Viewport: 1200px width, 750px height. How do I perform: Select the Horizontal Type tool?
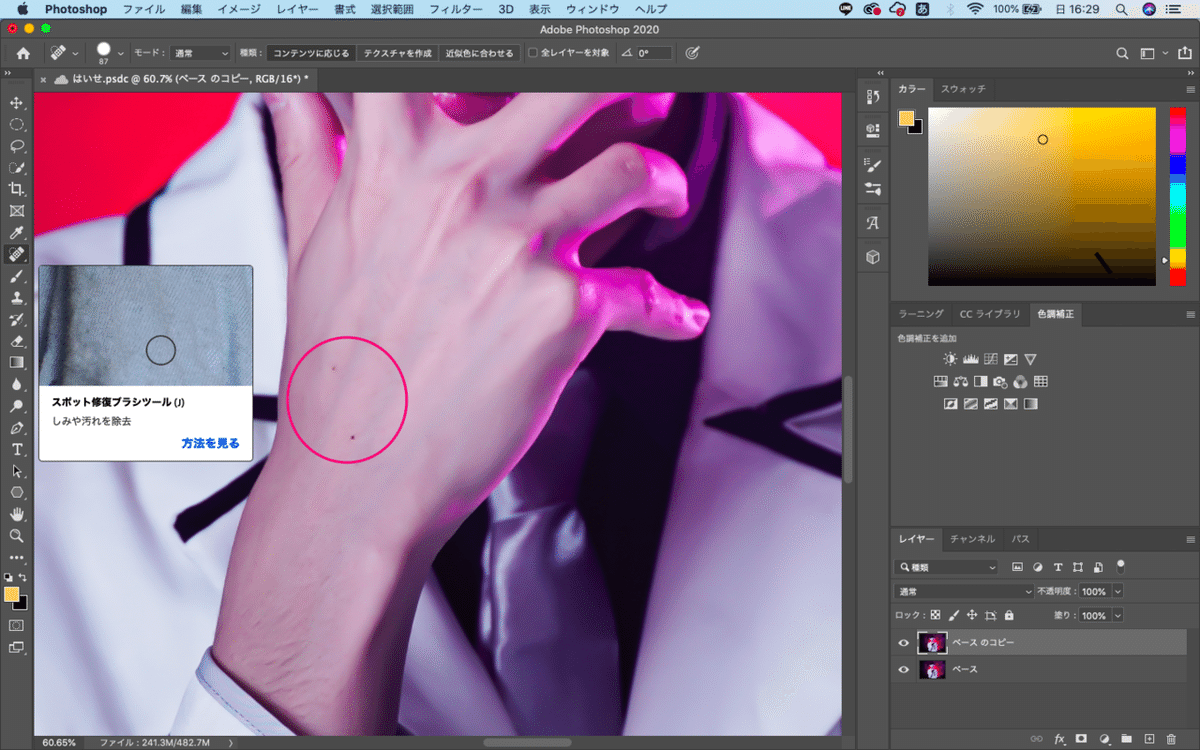click(16, 449)
